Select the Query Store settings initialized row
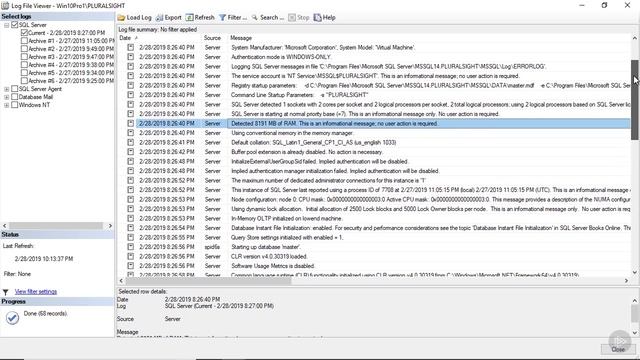640x360 pixels. click(x=373, y=237)
